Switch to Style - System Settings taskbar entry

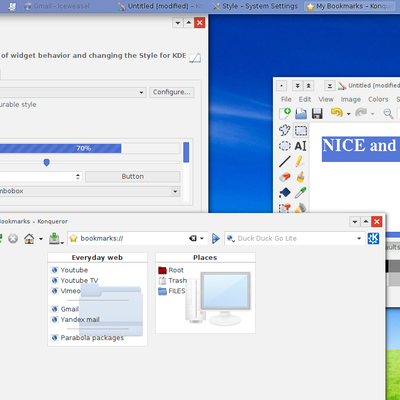click(255, 6)
